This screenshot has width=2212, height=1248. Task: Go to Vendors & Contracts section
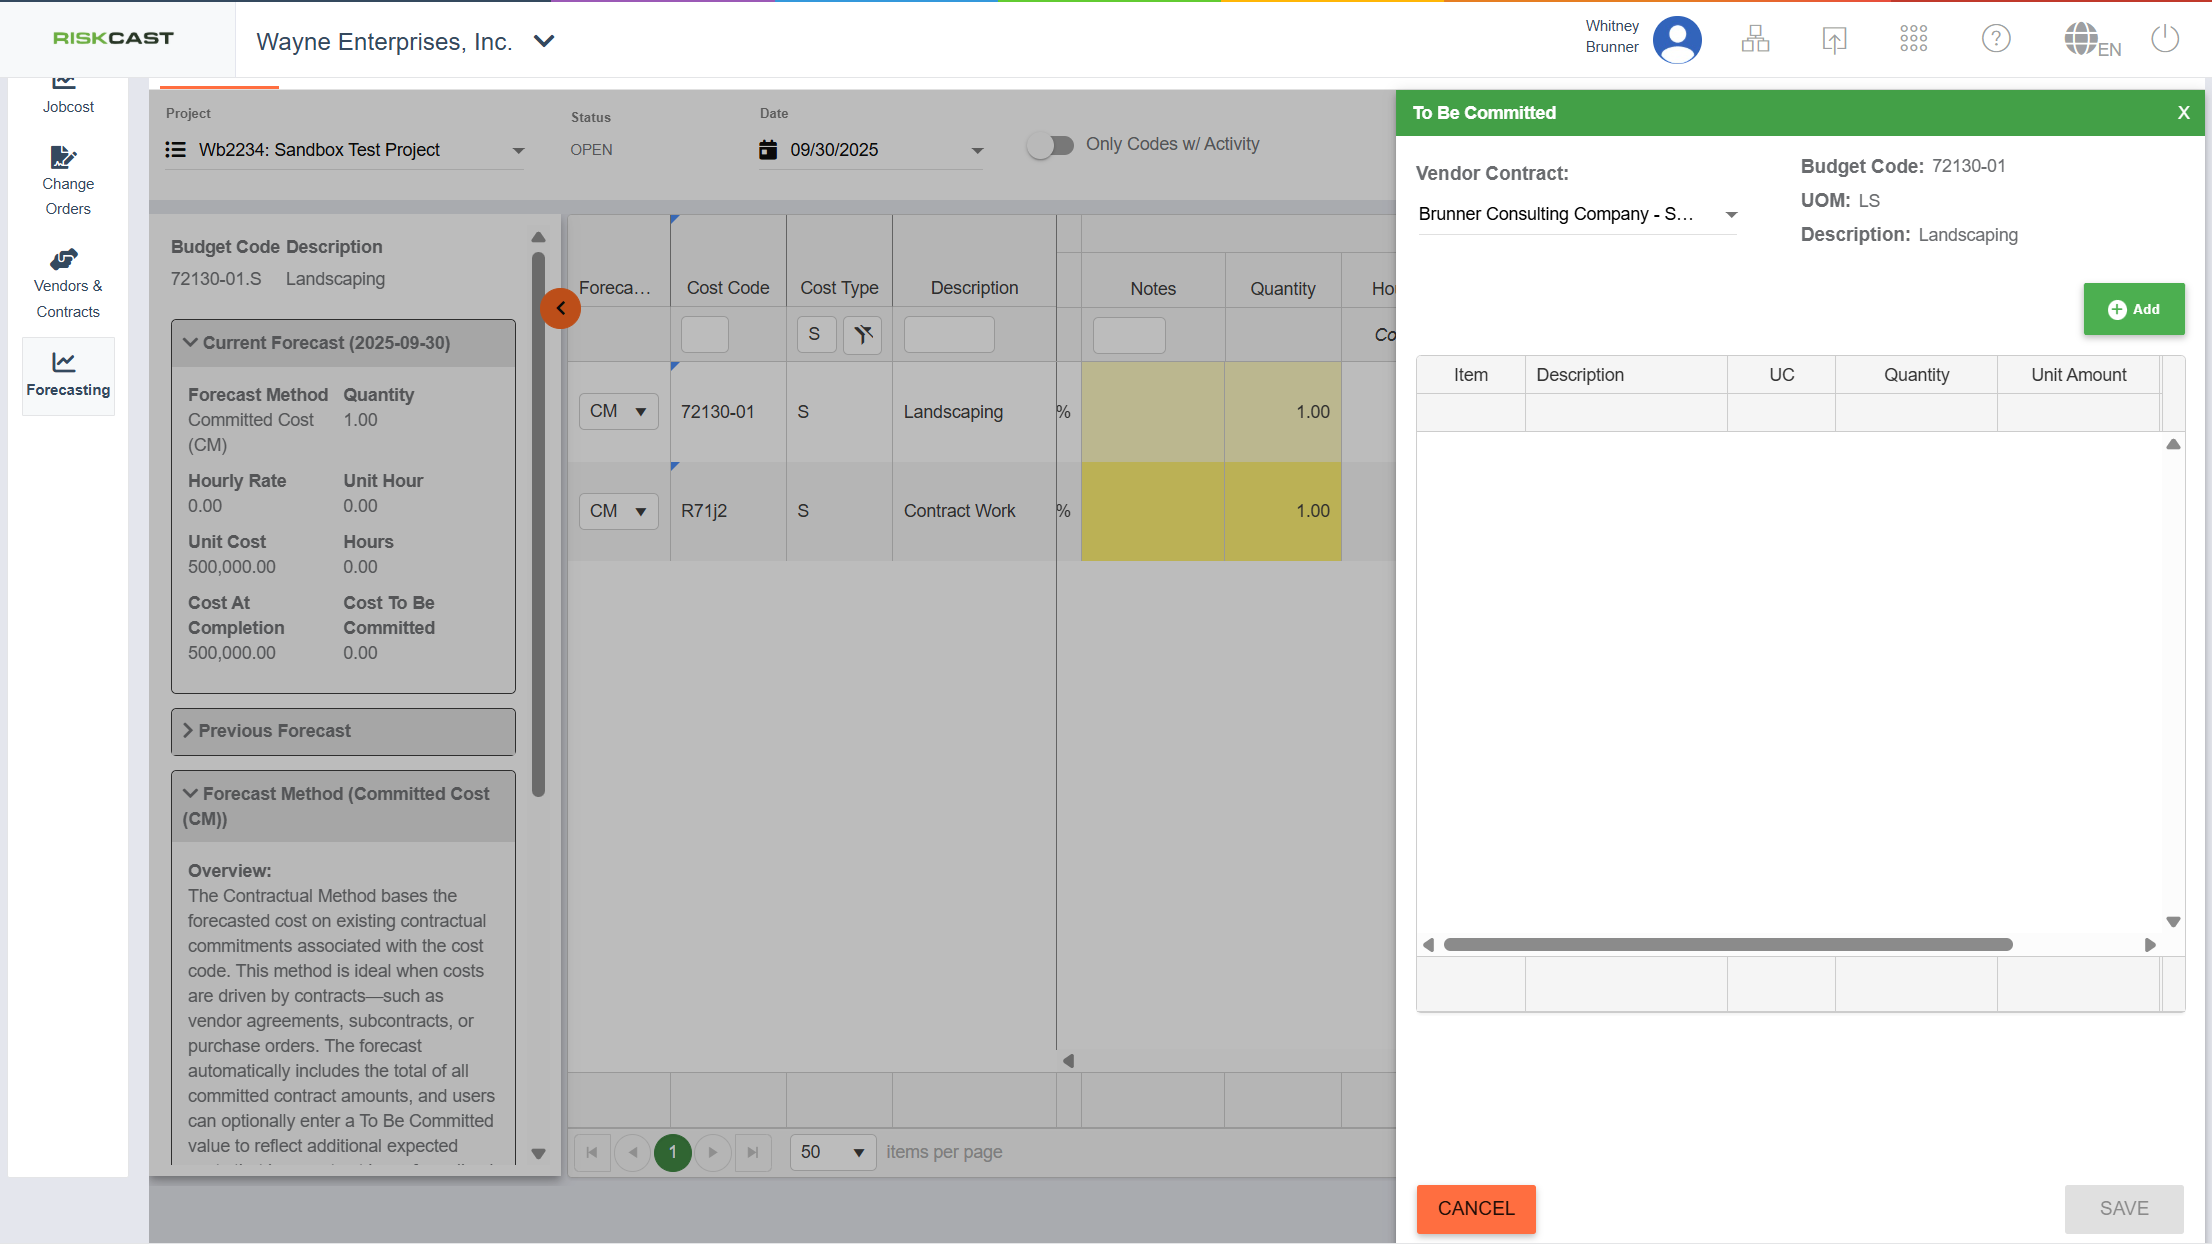[67, 284]
